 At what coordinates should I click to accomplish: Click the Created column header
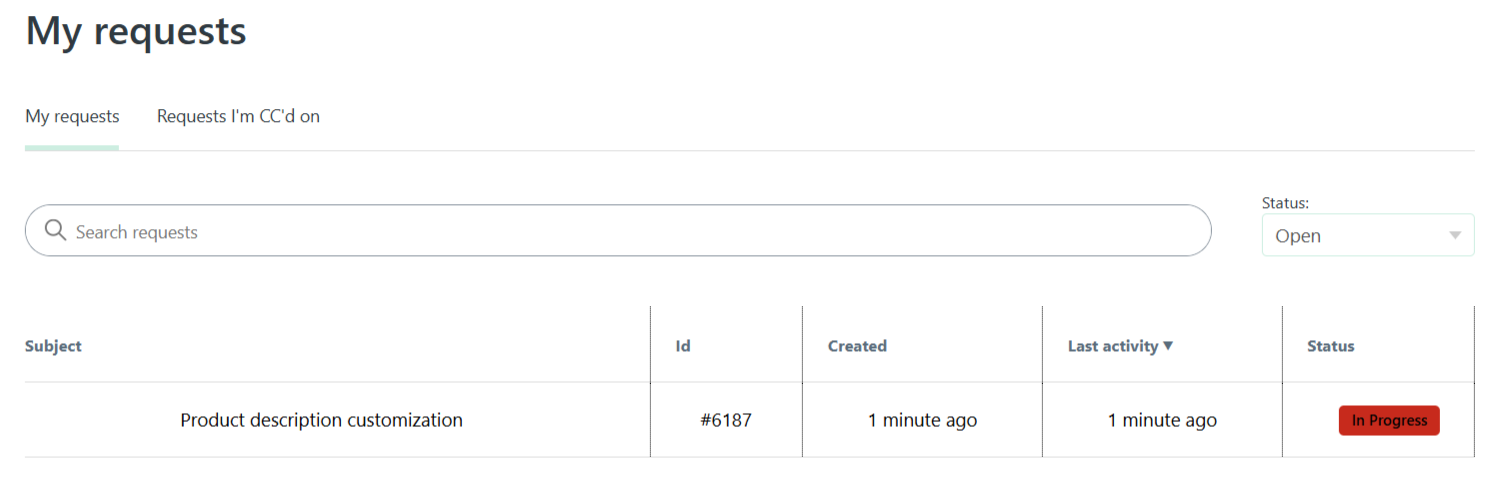pyautogui.click(x=857, y=346)
